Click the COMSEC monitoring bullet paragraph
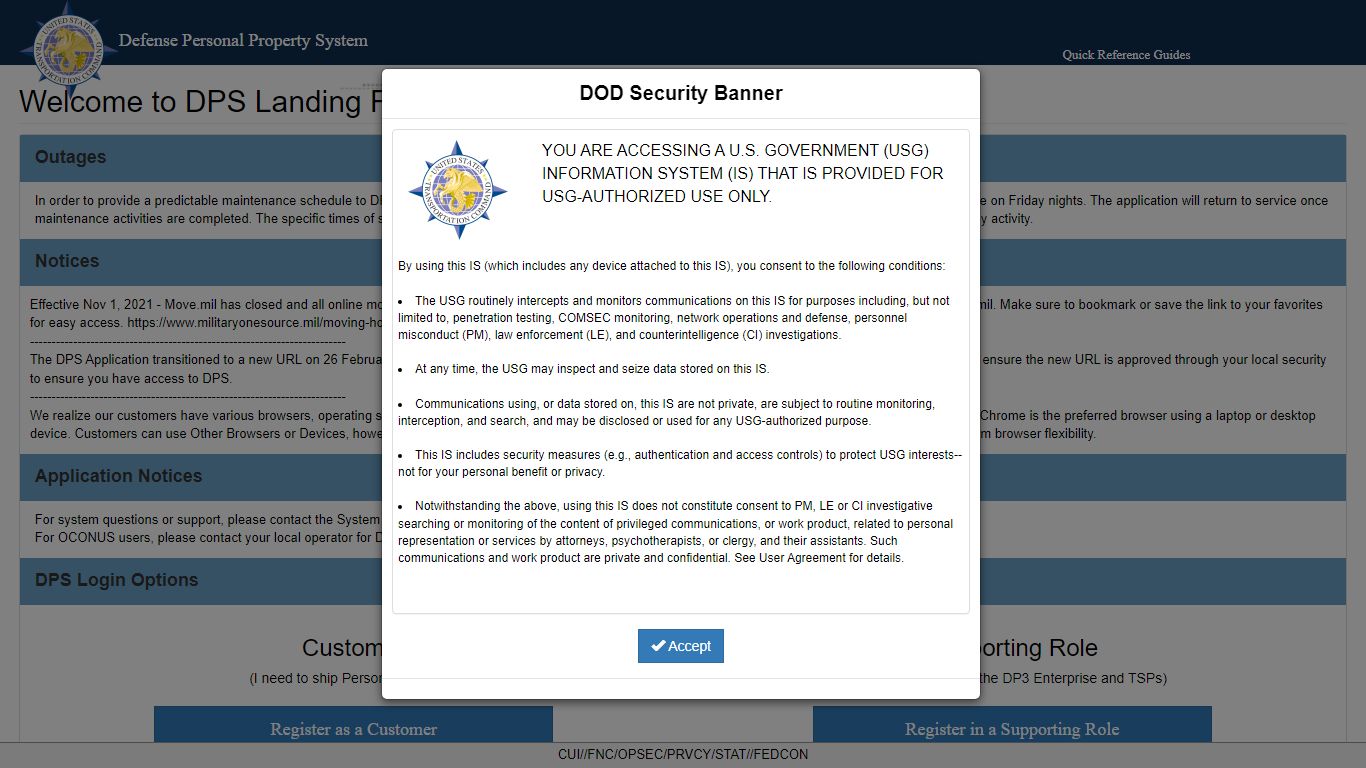The width and height of the screenshot is (1366, 768). (674, 318)
